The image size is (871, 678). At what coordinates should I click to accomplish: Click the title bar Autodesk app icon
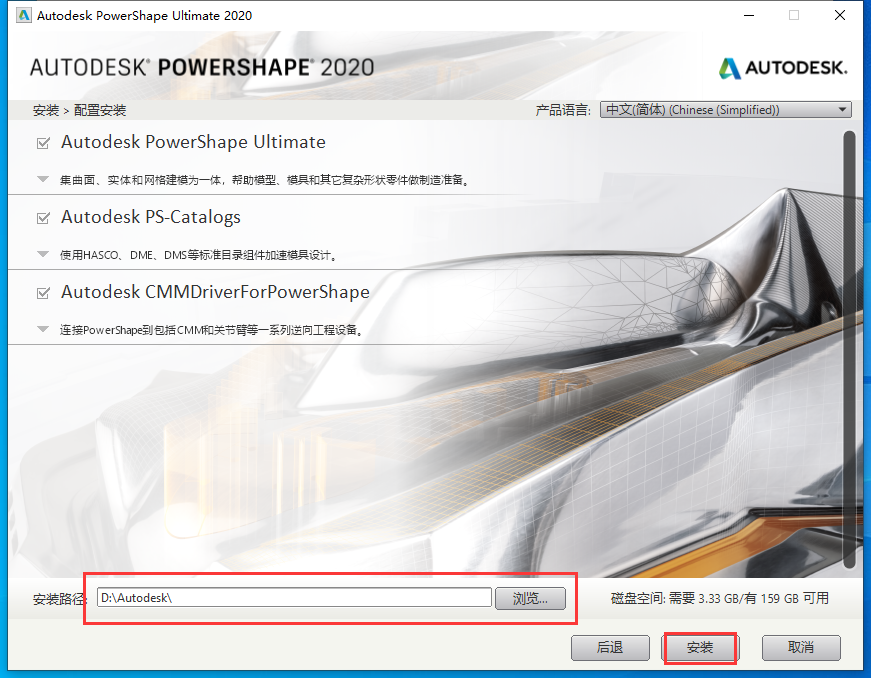[x=23, y=15]
